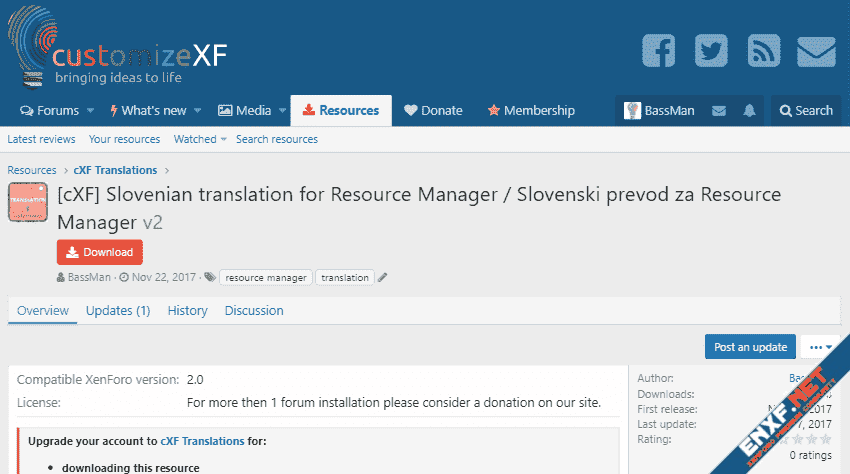Expand the Media dropdown arrow
This screenshot has width=850, height=474.
point(282,111)
